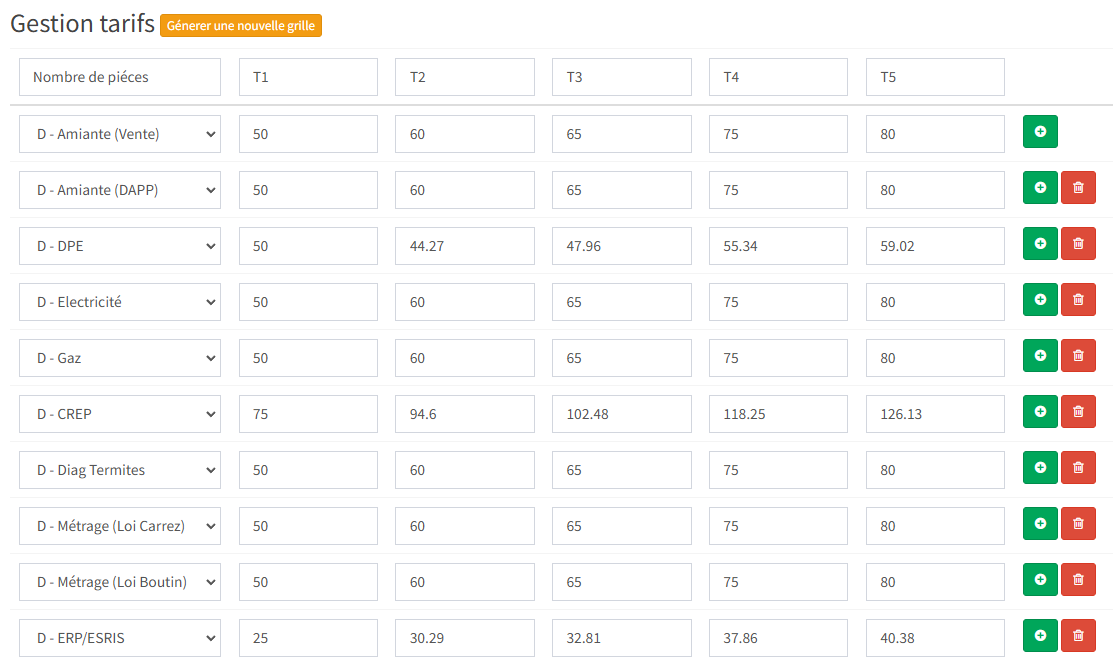This screenshot has width=1116, height=671.
Task: Click the T1 field in DPE row
Action: tap(308, 246)
